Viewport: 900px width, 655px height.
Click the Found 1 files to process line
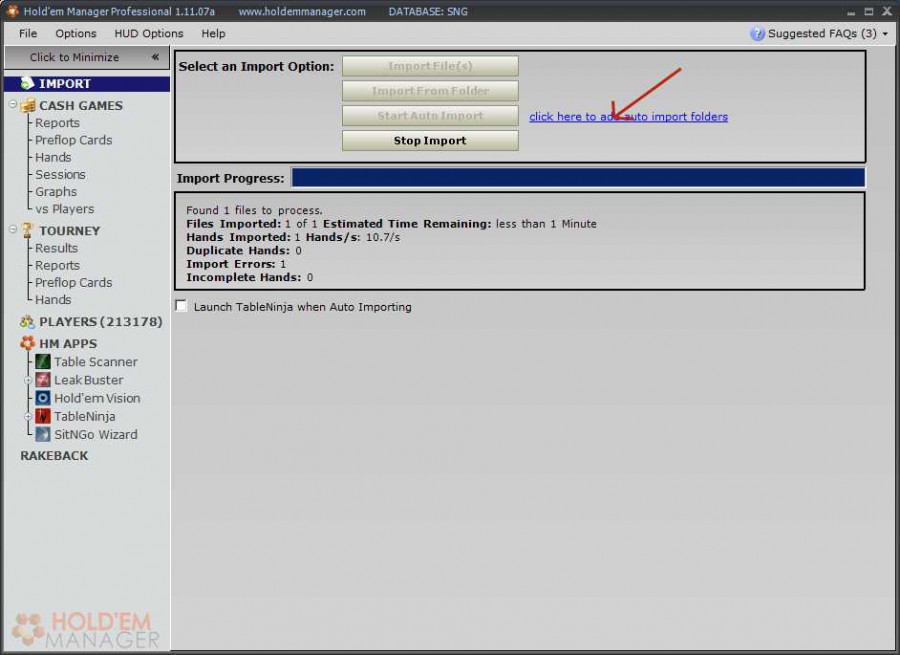pyautogui.click(x=254, y=210)
